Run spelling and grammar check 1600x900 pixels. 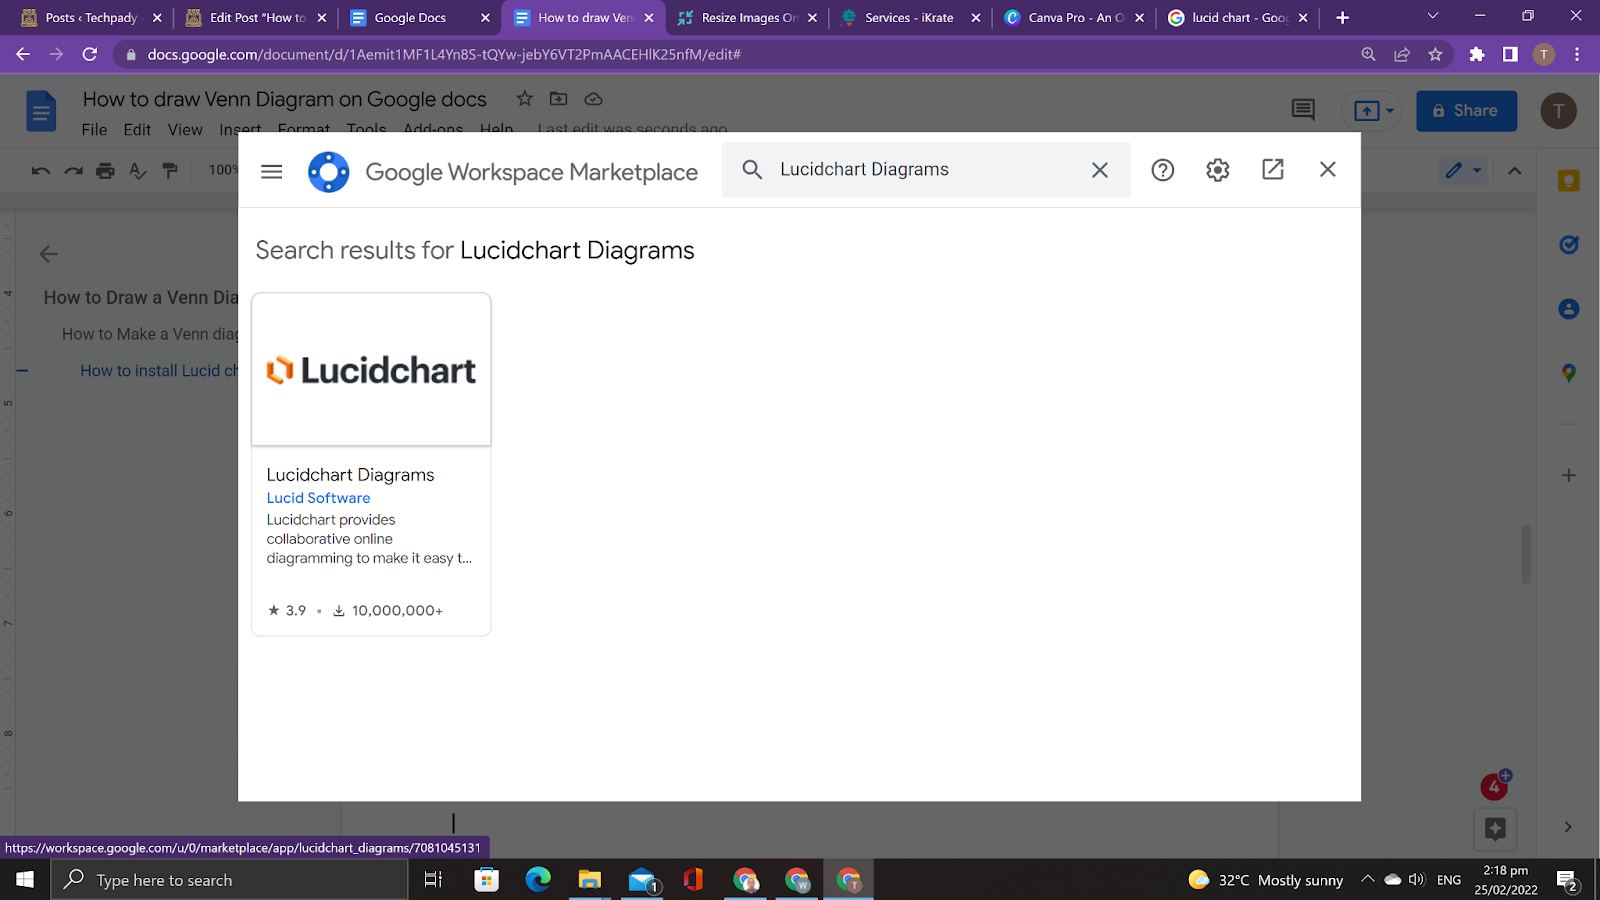pyautogui.click(x=138, y=171)
